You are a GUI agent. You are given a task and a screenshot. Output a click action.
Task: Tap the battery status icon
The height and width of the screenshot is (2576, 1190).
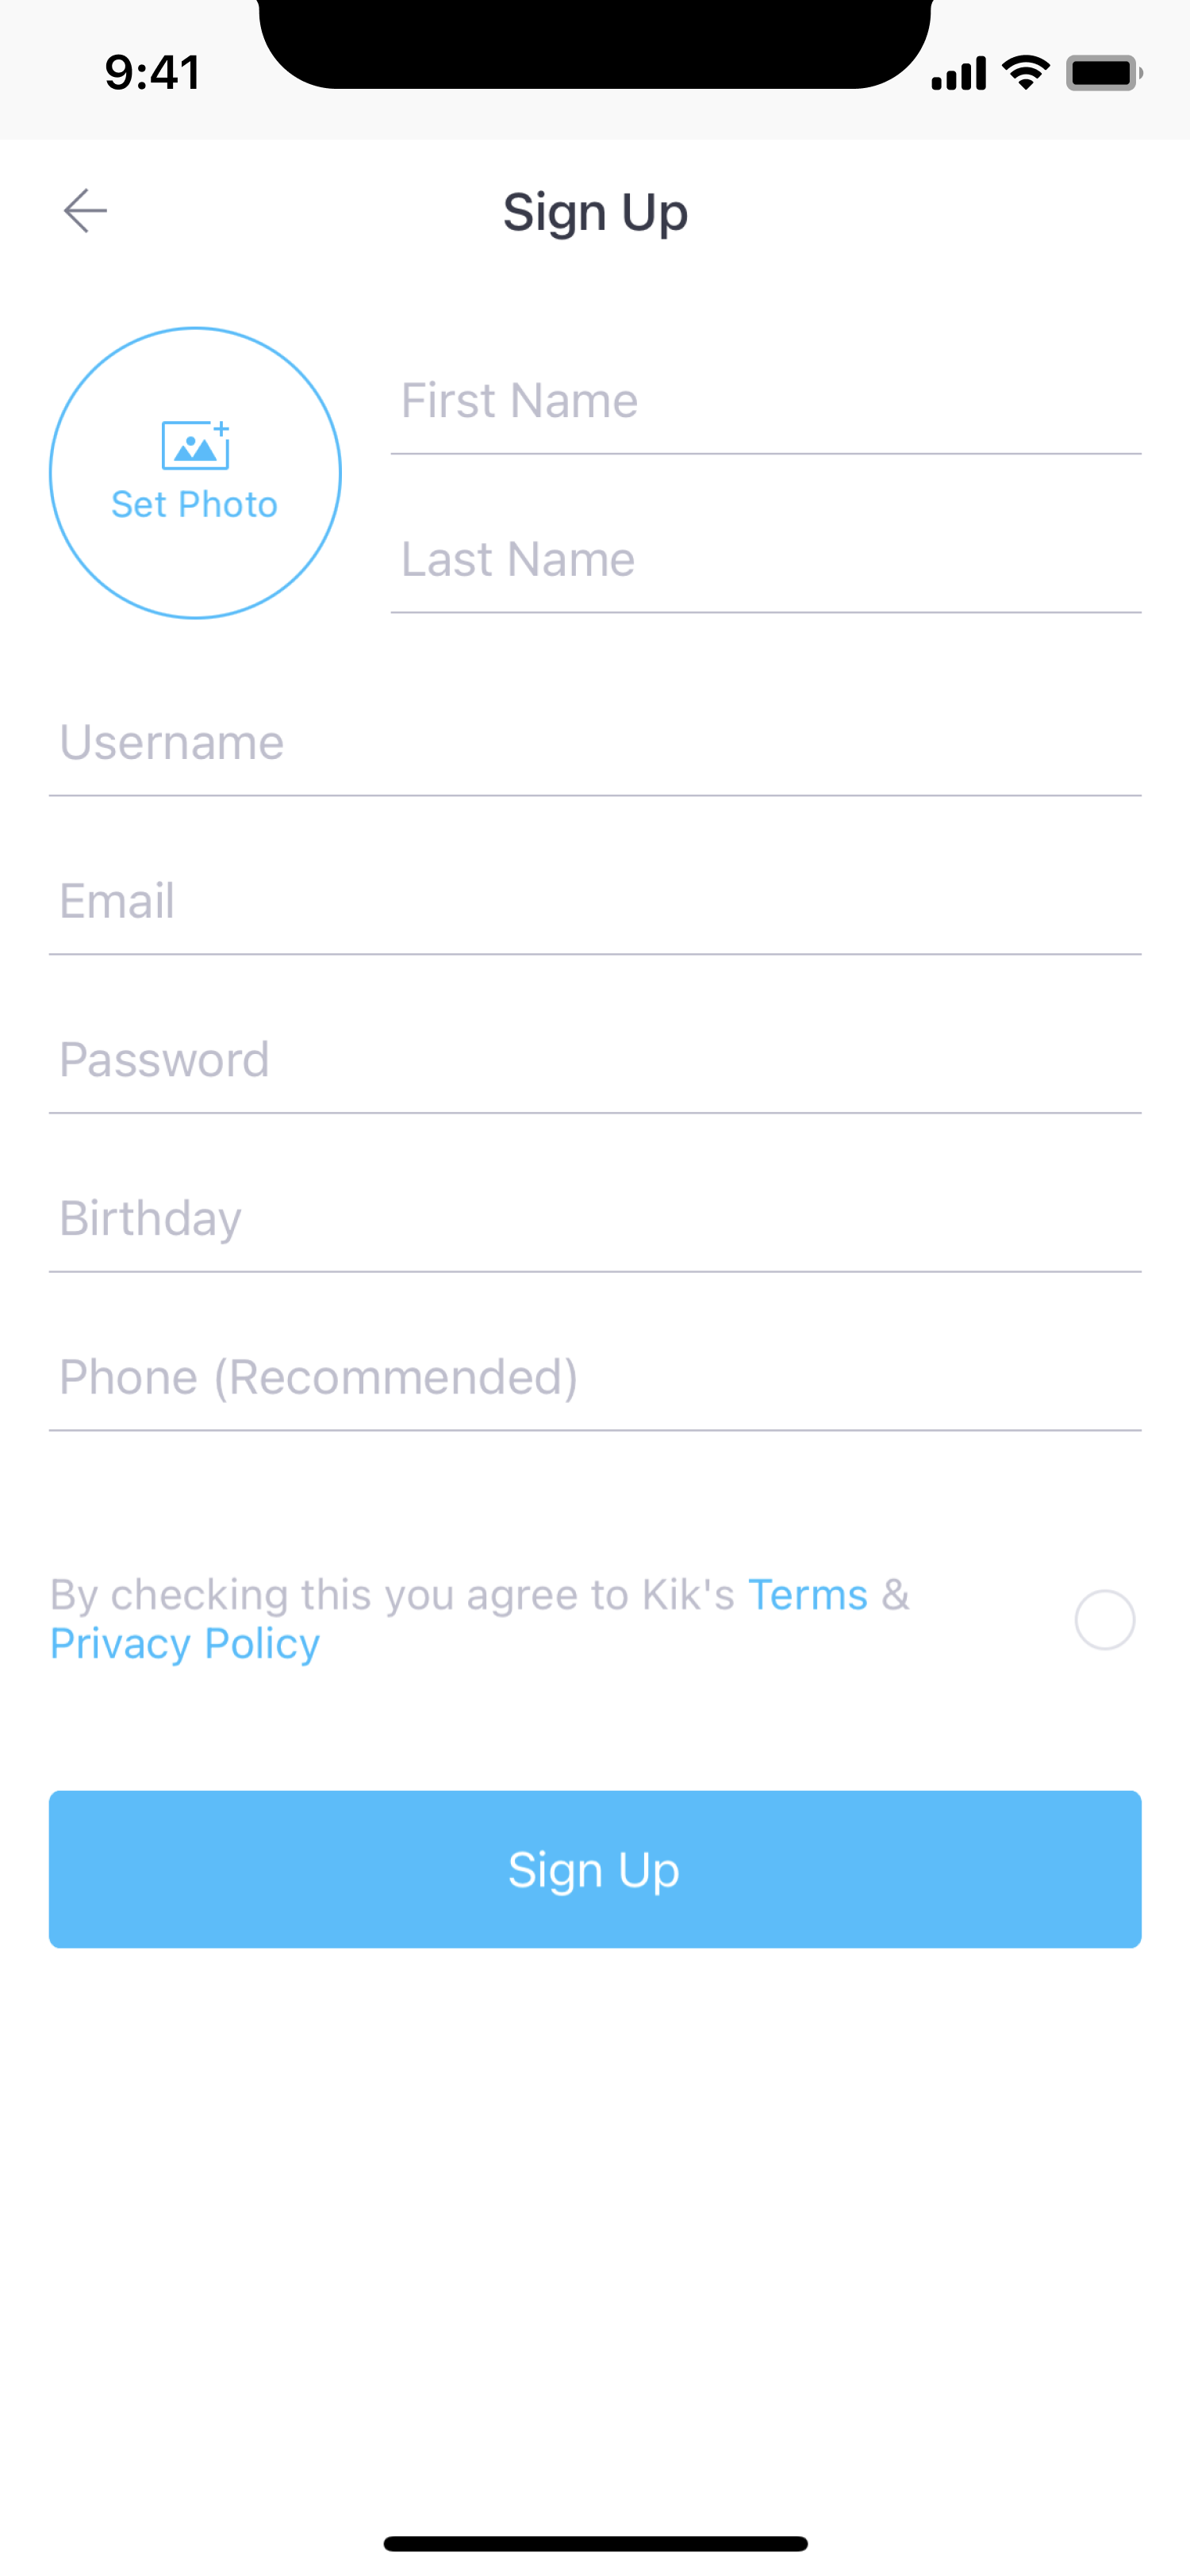1103,73
